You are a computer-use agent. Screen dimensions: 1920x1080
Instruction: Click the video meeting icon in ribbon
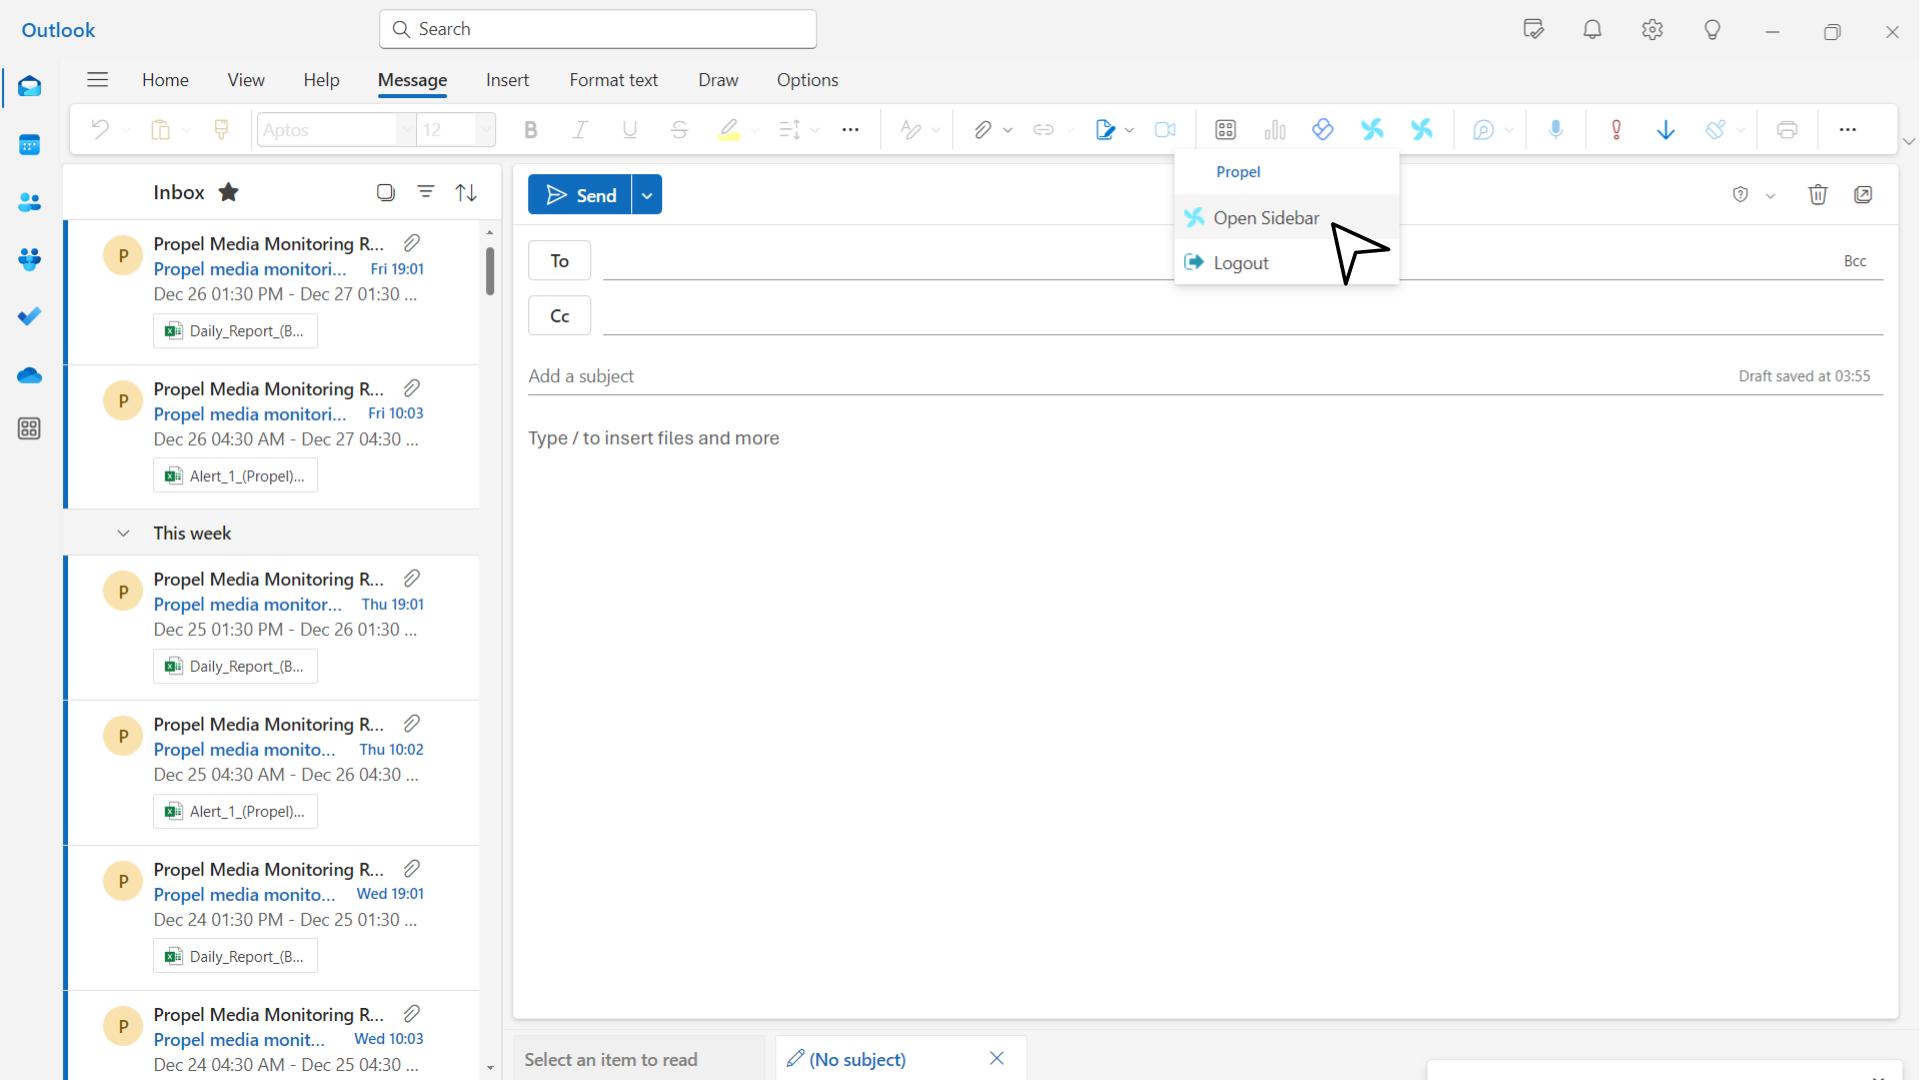click(1165, 130)
